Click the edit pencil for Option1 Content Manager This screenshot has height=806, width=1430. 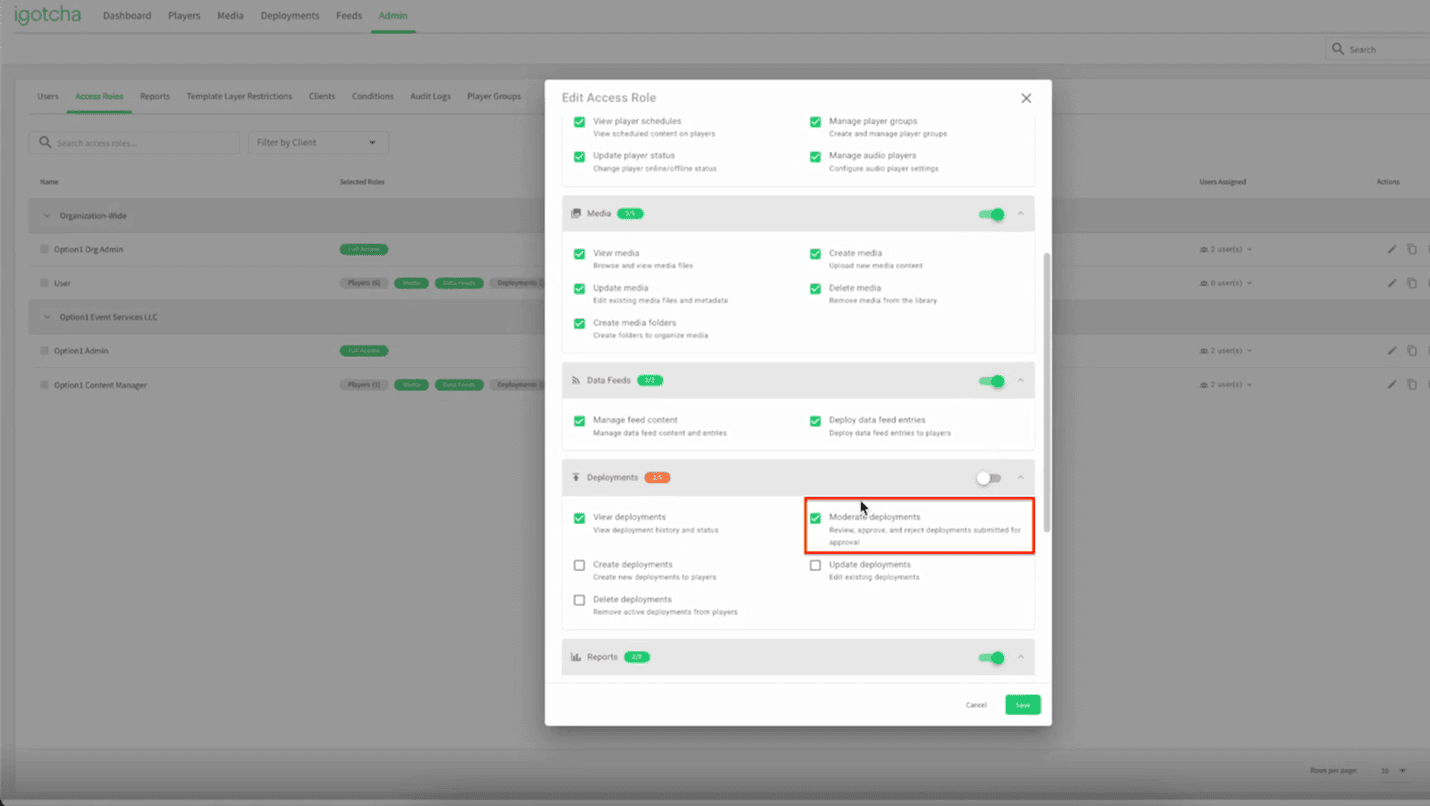pos(1392,385)
